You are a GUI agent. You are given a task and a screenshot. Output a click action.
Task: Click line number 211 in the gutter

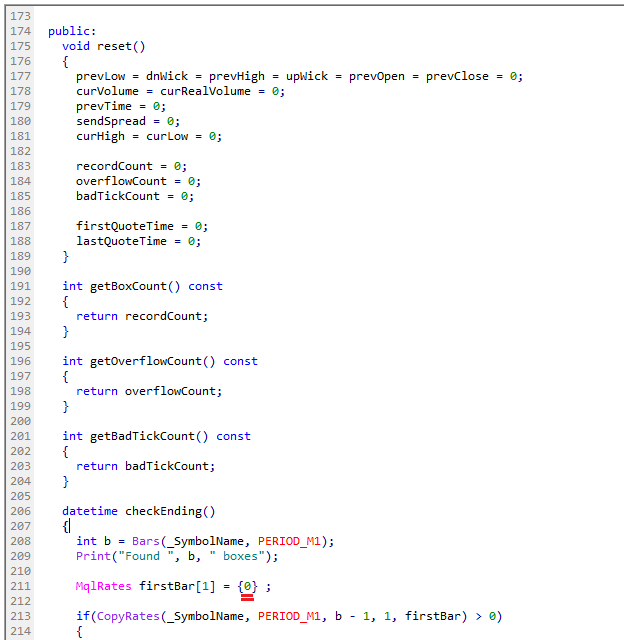20,586
